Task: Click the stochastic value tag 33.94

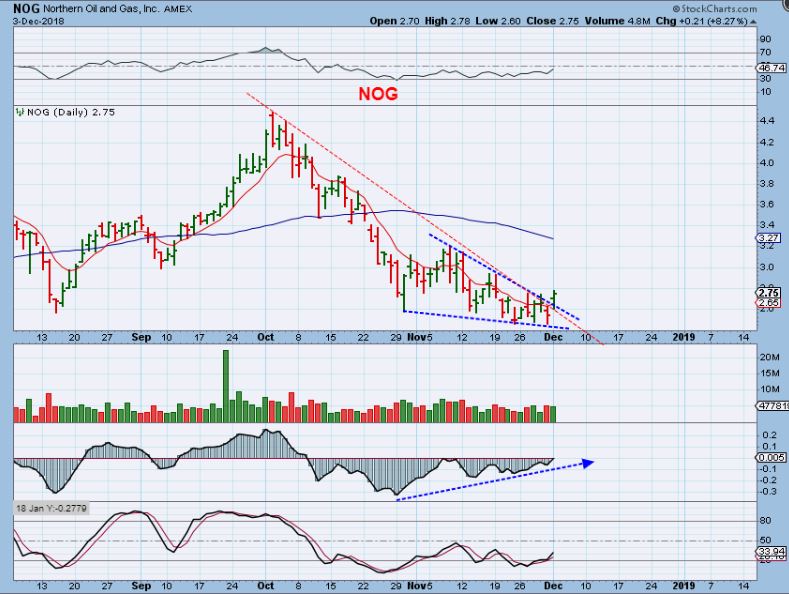Action: (x=771, y=551)
